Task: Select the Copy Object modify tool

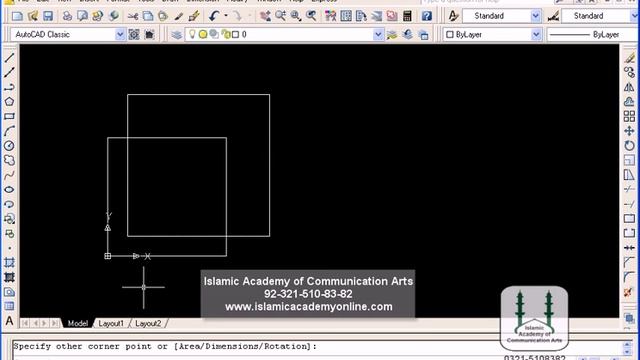Action: click(629, 73)
